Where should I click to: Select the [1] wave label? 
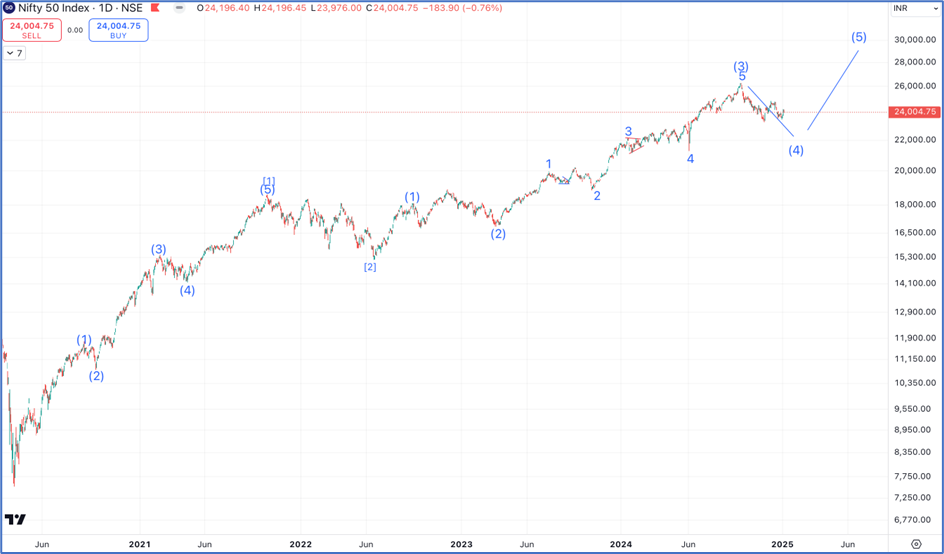pos(269,181)
